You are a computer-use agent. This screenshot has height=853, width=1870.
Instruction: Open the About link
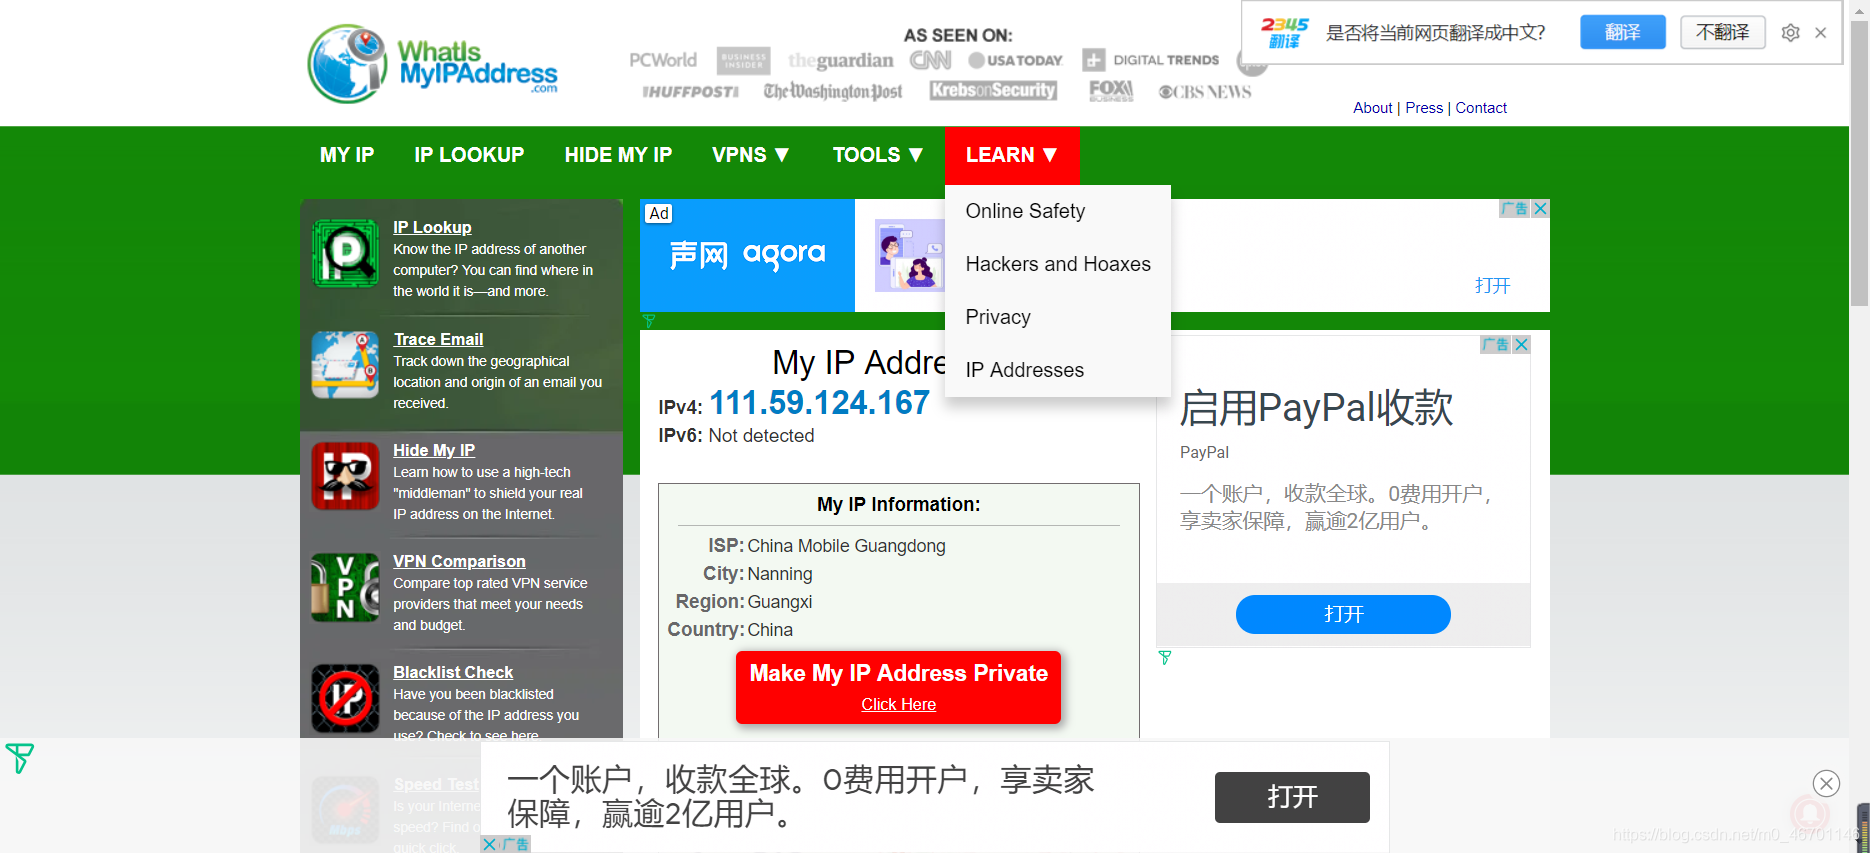1372,108
